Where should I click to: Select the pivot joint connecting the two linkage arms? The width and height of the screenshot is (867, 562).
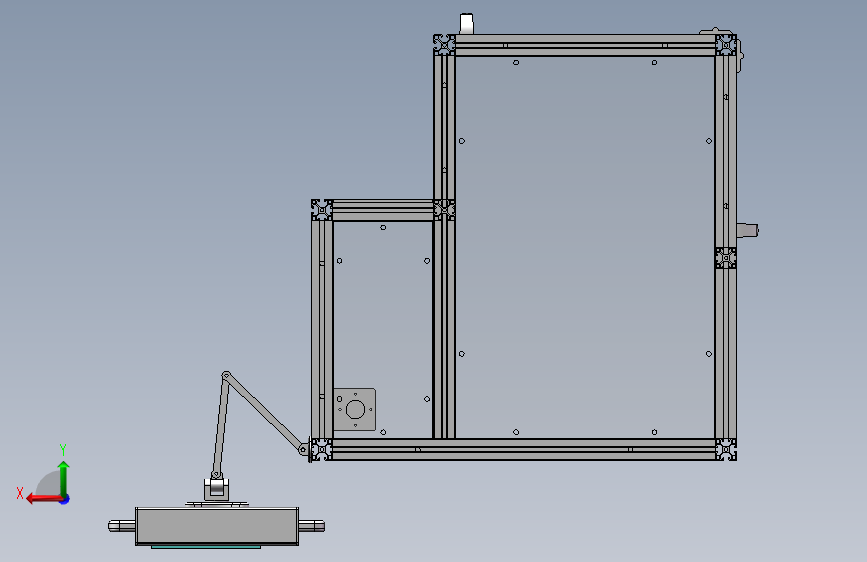coord(225,376)
